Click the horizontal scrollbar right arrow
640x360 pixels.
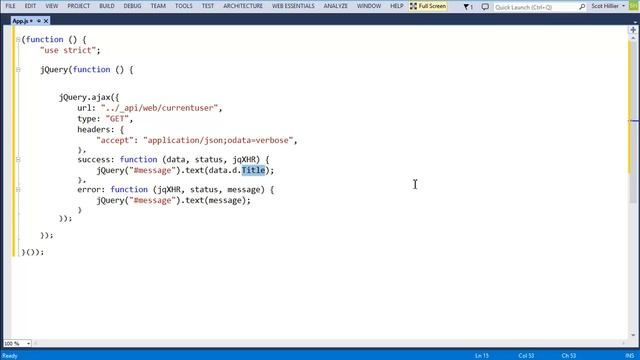point(623,344)
